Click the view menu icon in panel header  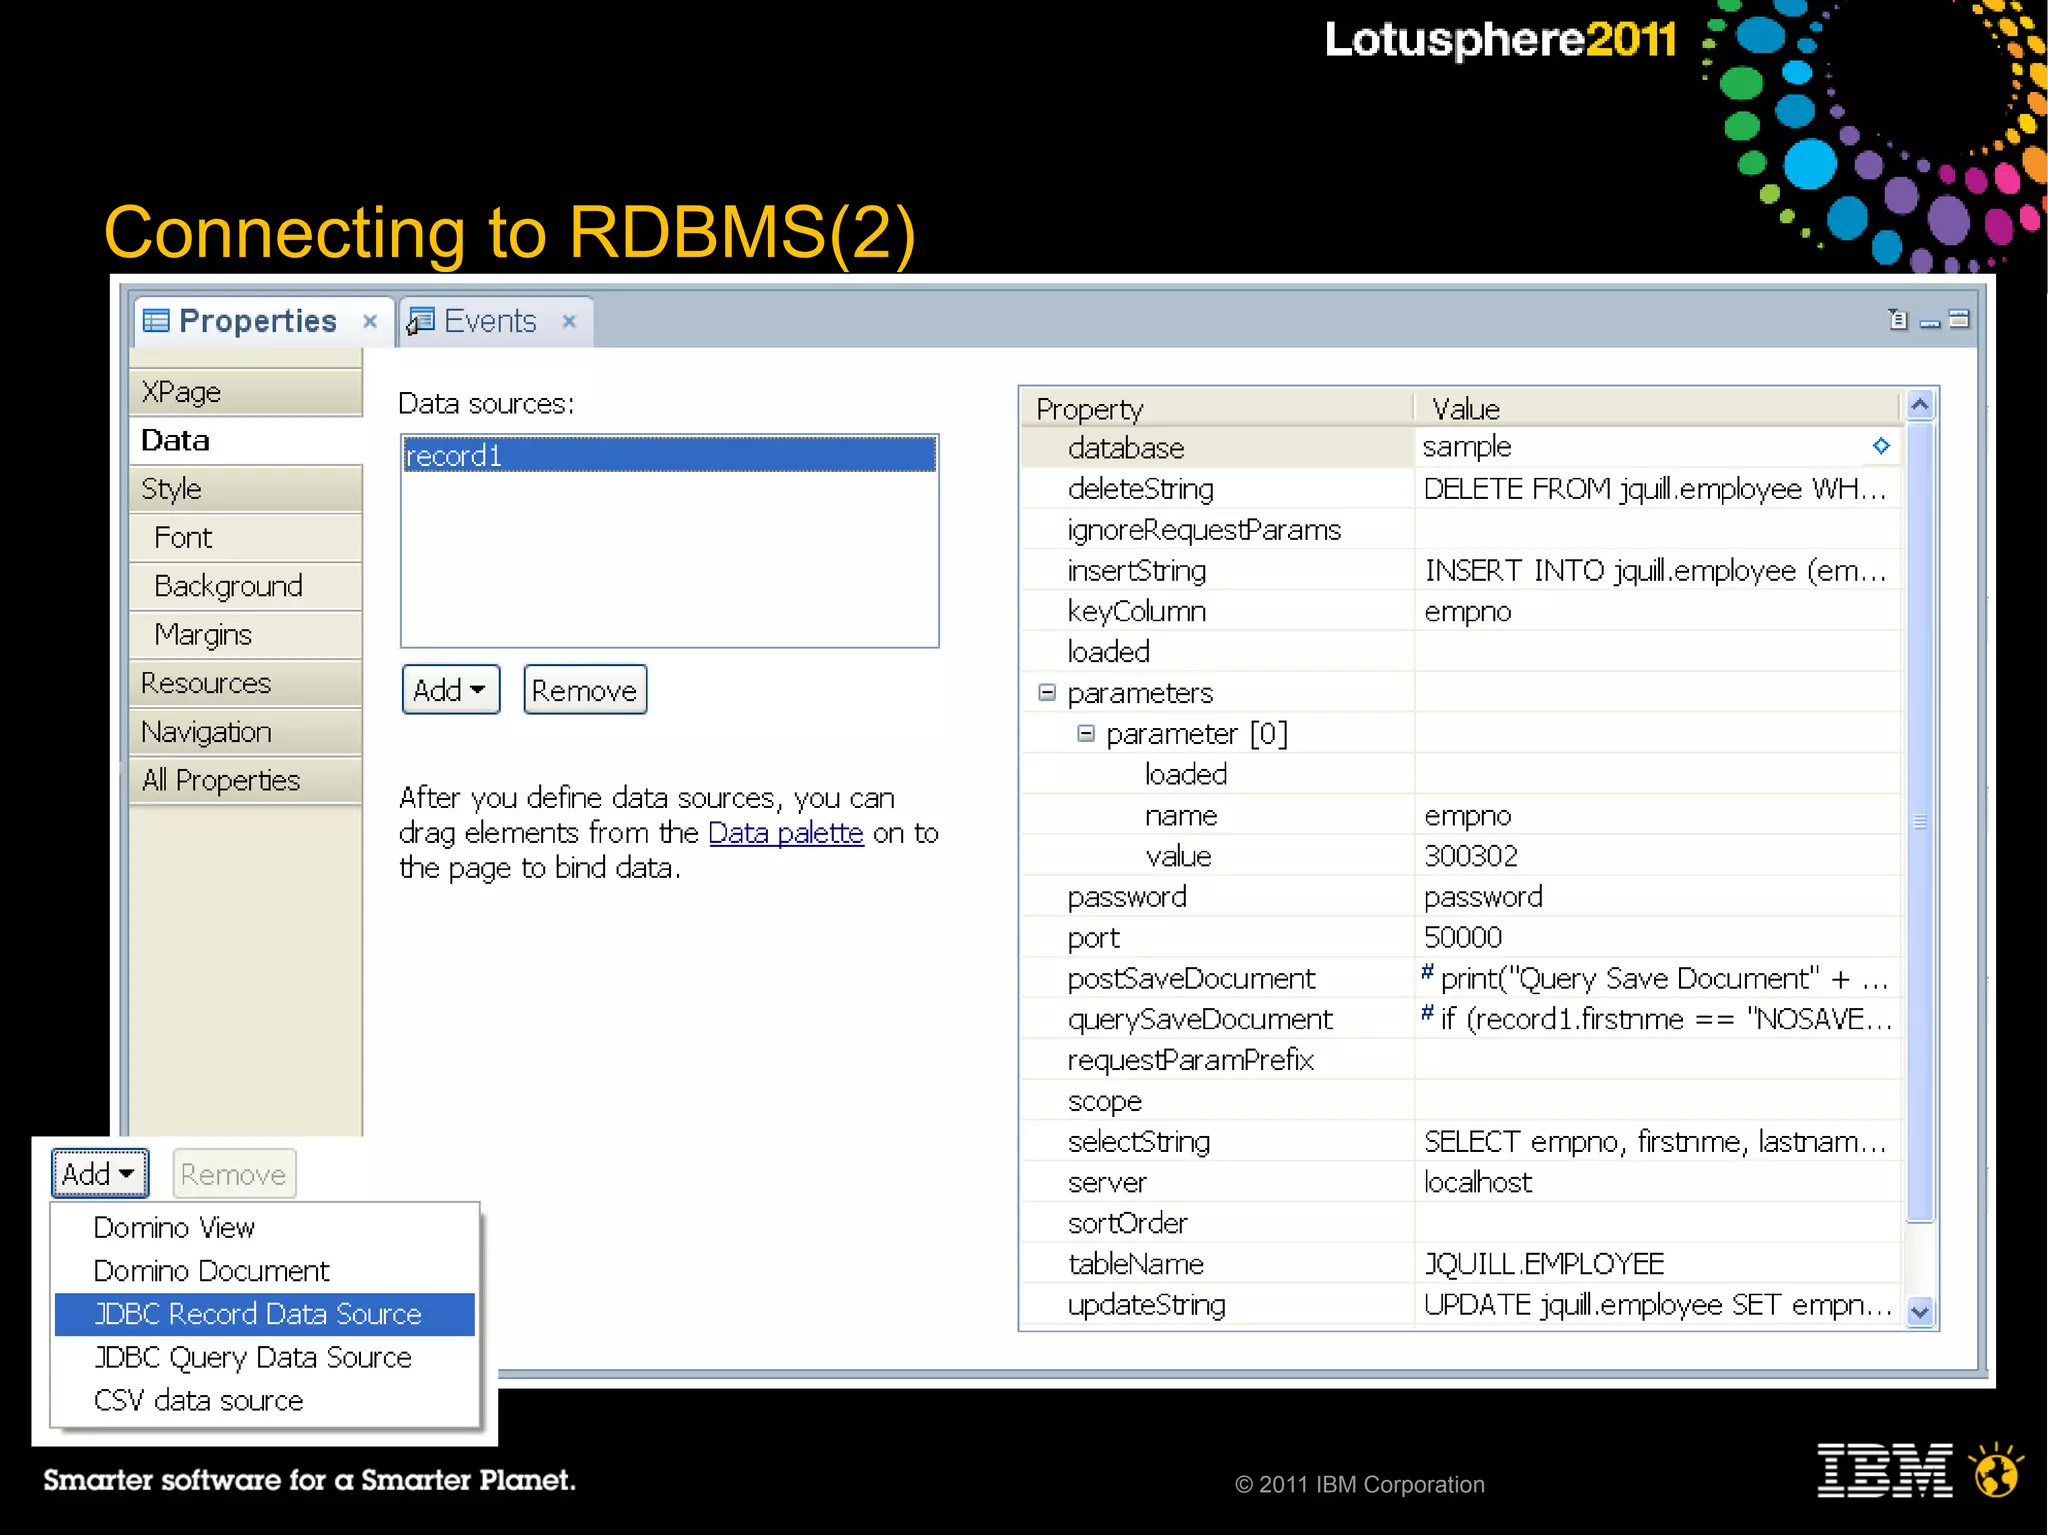[1898, 319]
